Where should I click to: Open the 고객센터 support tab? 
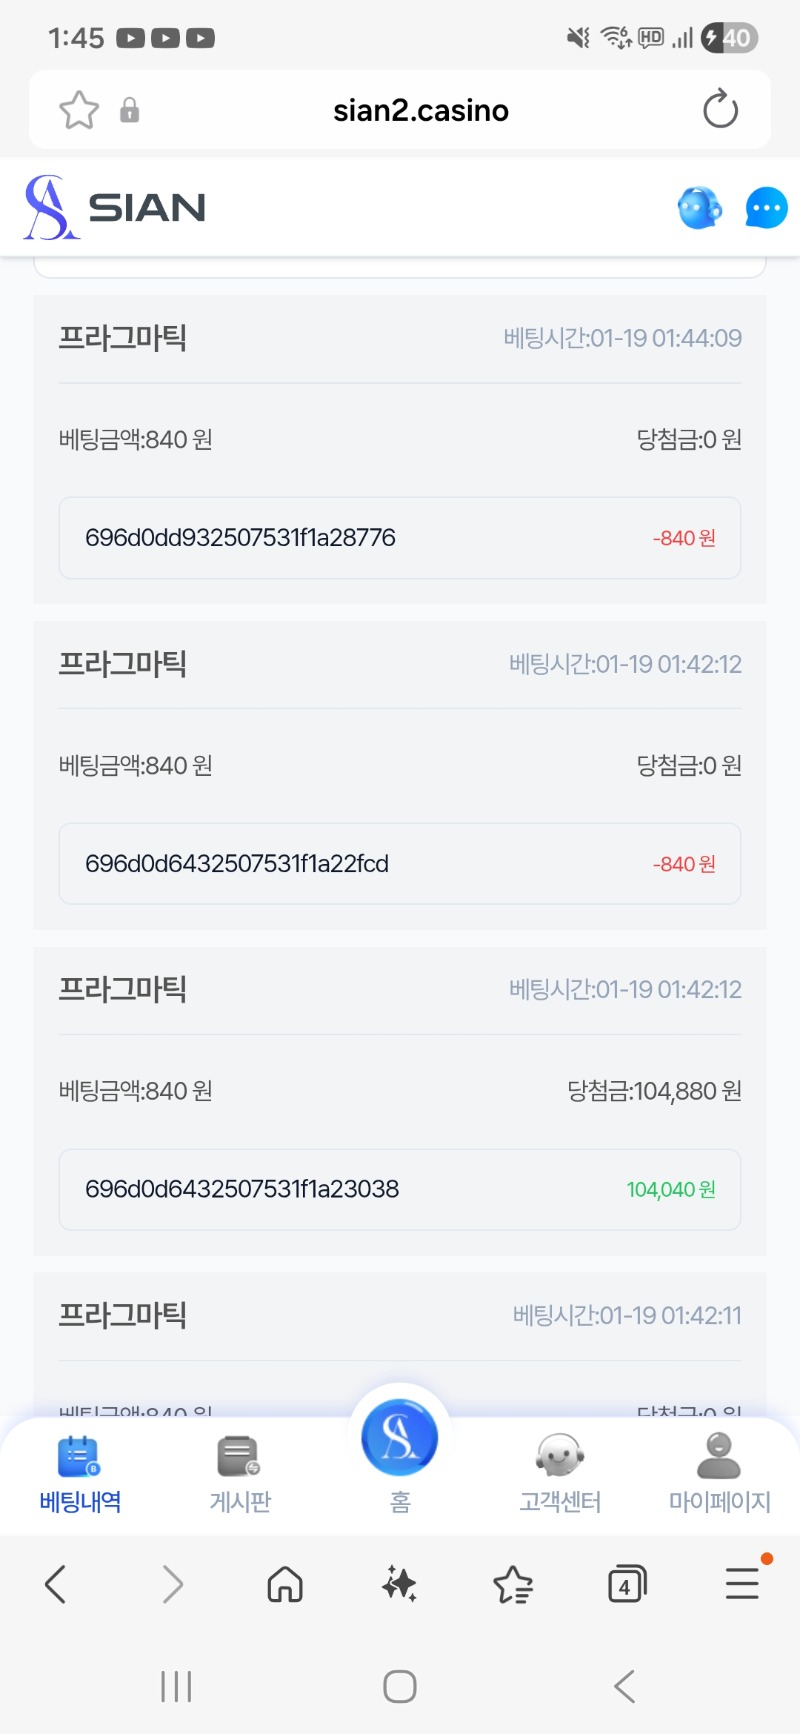point(560,1474)
